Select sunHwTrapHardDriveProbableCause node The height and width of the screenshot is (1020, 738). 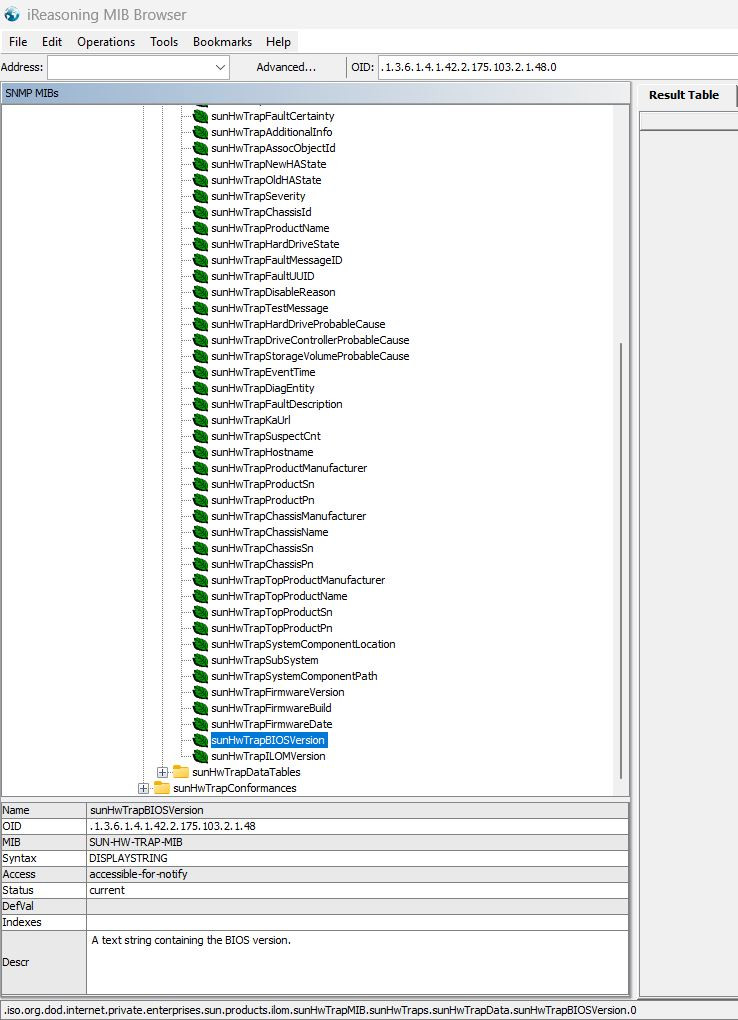point(298,324)
